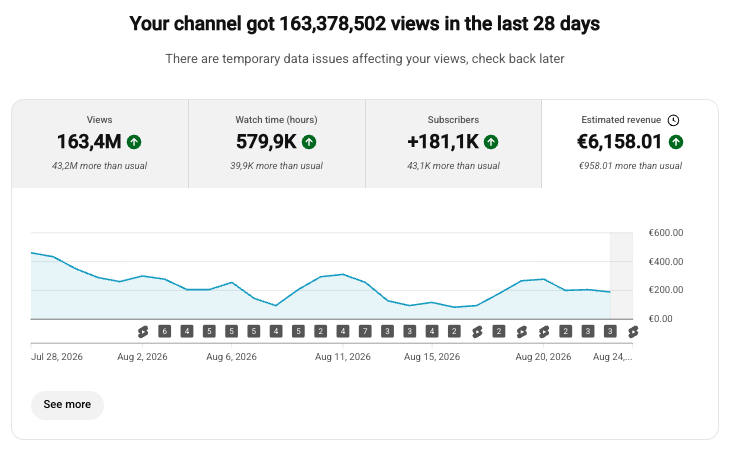Click the green up arrow beside €6,158.01

tap(676, 142)
